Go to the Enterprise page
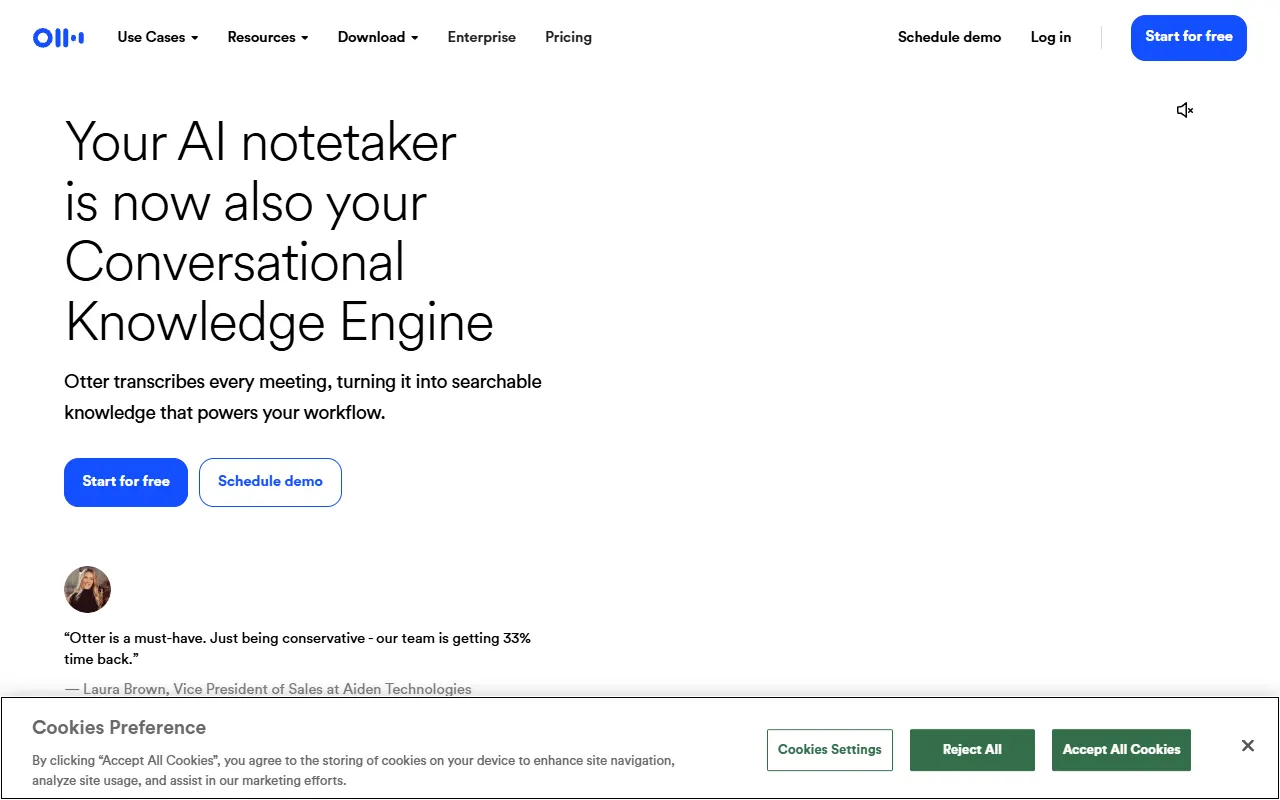 click(x=482, y=37)
